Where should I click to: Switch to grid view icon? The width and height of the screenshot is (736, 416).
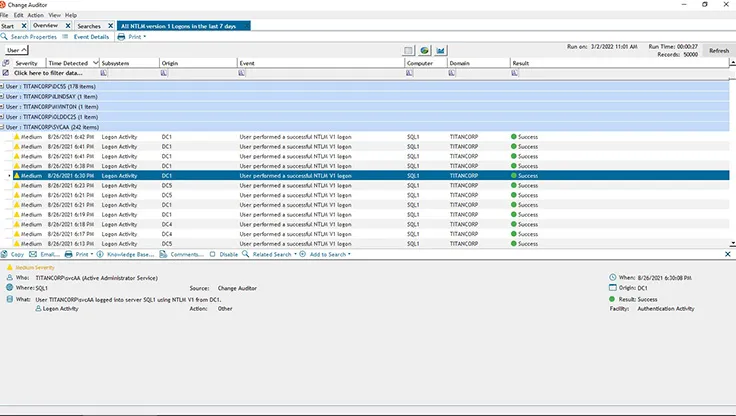[x=408, y=50]
